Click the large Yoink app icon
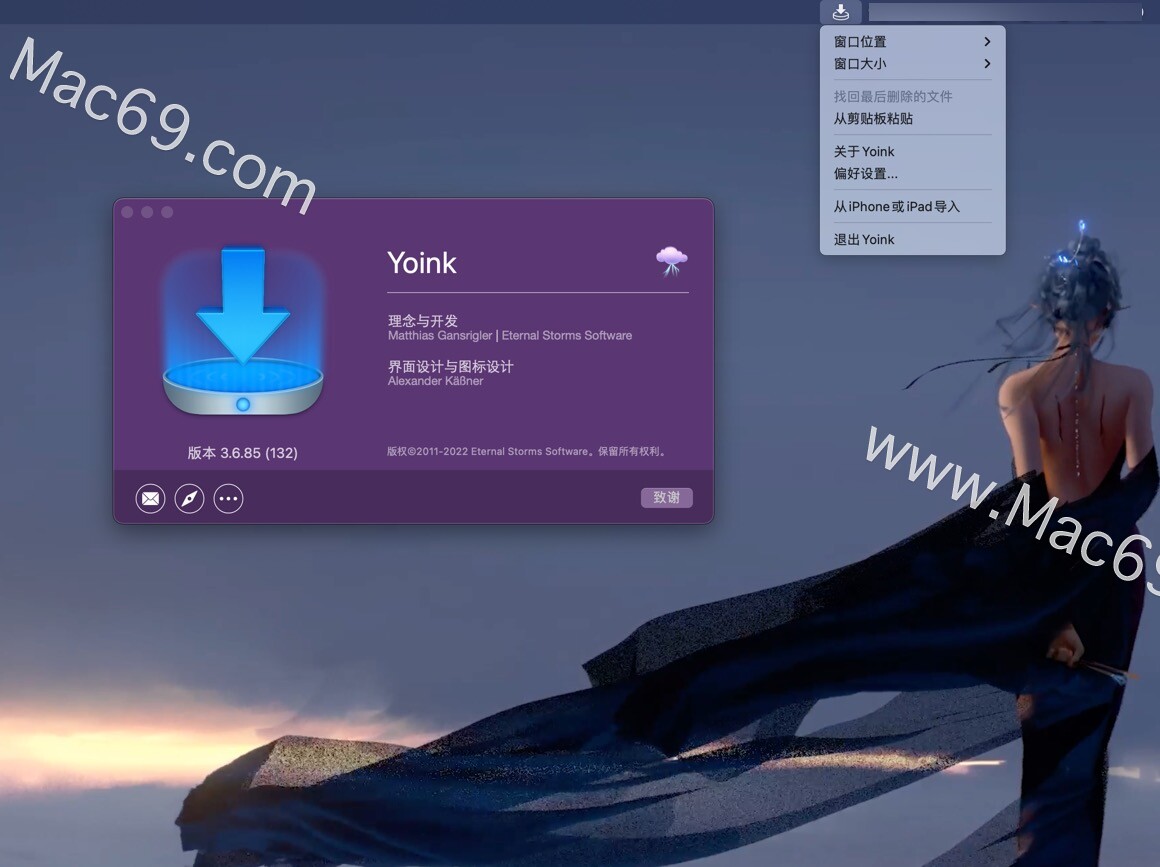The image size is (1160, 867). click(243, 330)
